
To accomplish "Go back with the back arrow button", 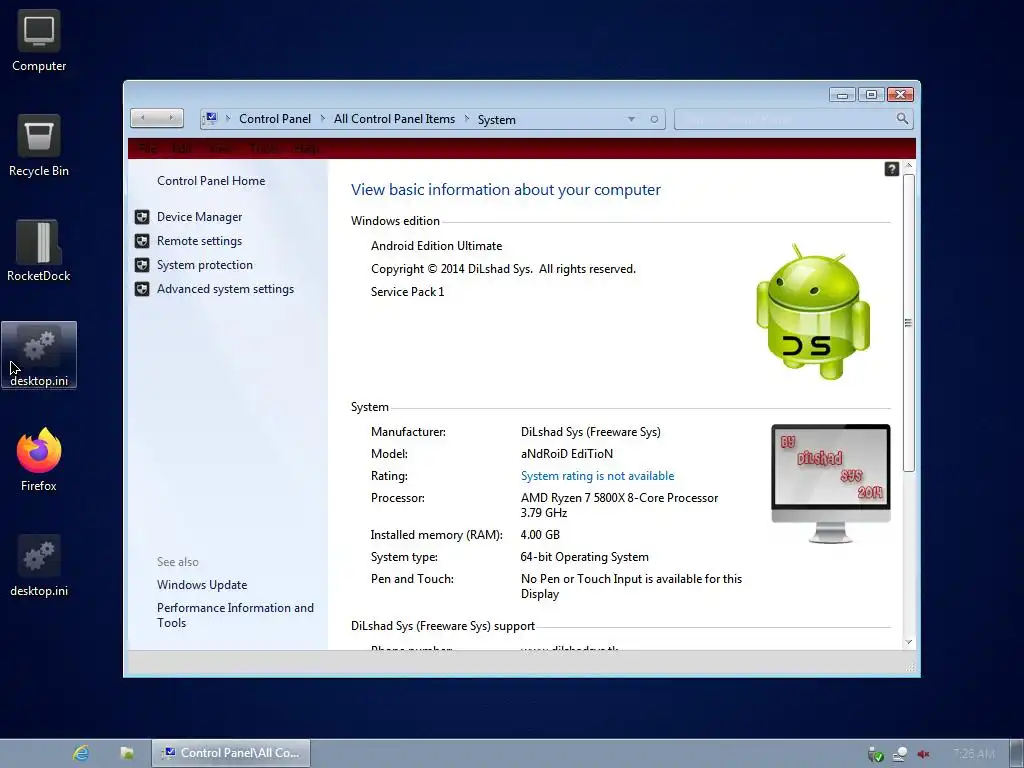I will pyautogui.click(x=143, y=118).
